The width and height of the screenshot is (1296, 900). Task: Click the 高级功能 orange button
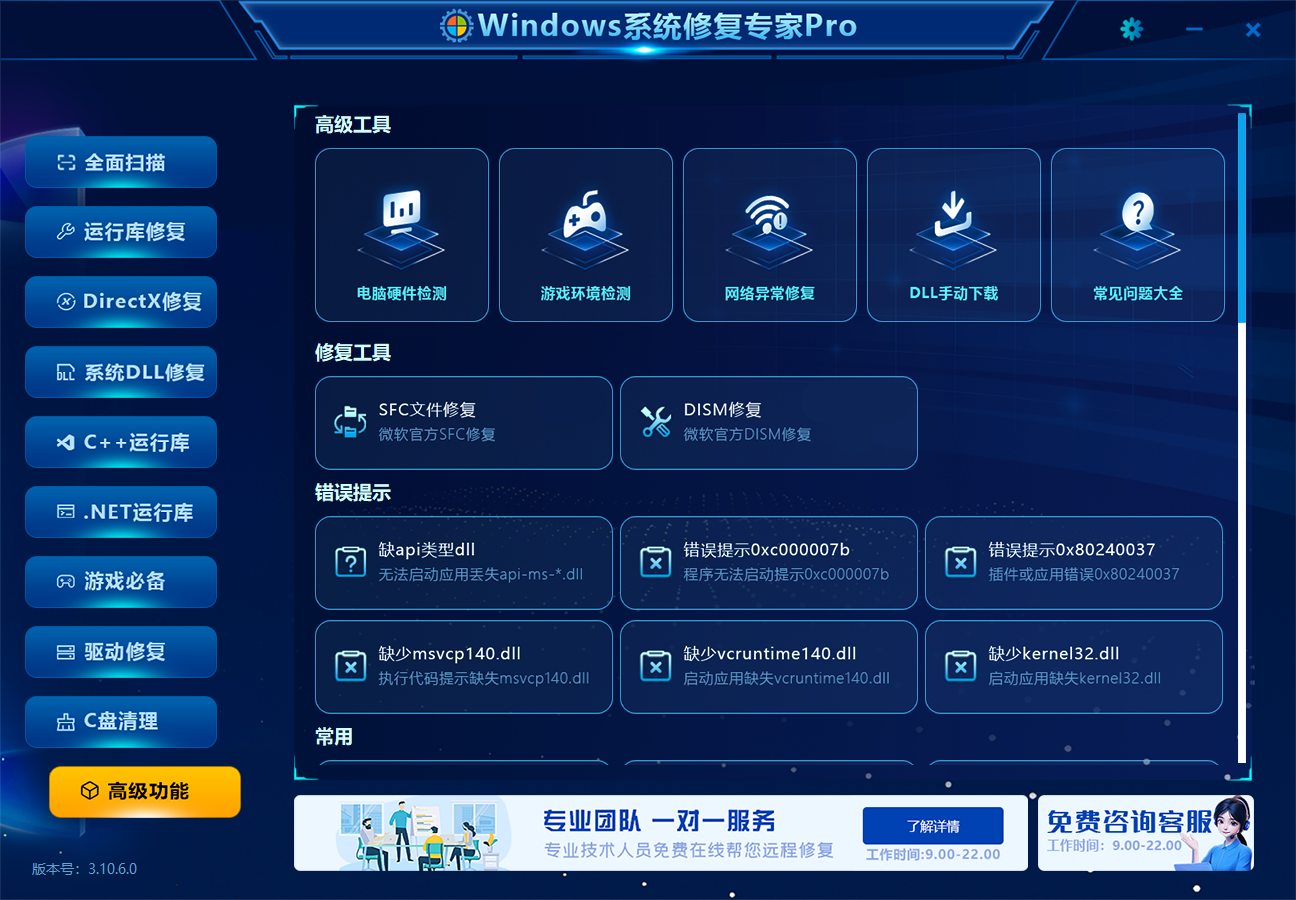point(145,791)
